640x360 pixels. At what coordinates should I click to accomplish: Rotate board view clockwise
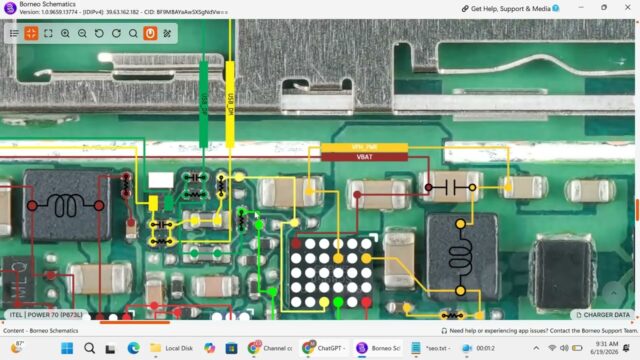(x=116, y=33)
